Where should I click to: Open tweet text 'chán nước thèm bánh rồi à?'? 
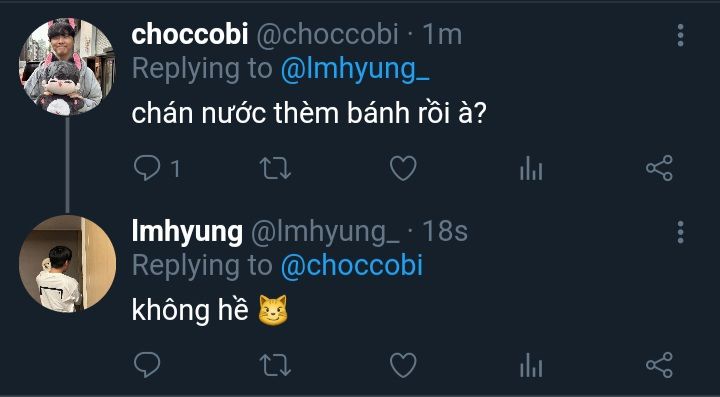[x=309, y=113]
